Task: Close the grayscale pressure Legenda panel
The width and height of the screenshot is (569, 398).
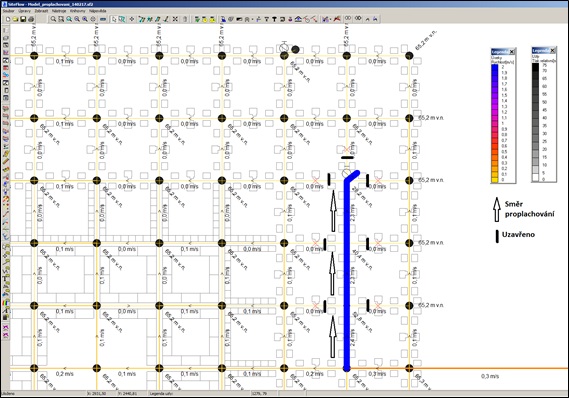Action: [x=553, y=50]
